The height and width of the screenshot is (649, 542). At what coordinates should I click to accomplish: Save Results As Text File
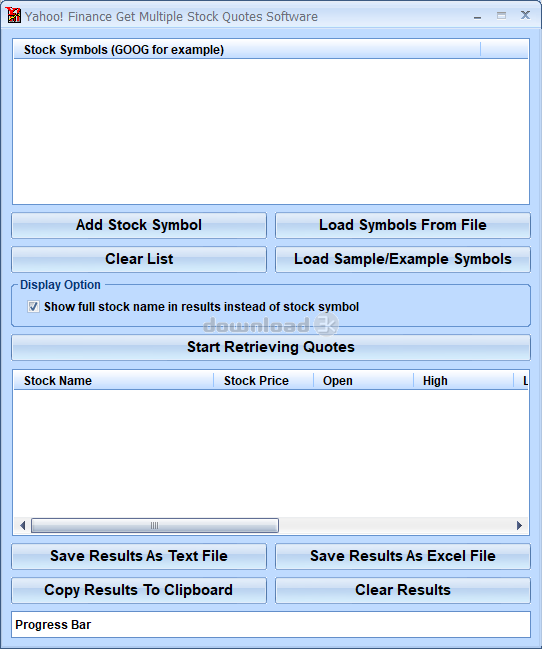click(139, 556)
